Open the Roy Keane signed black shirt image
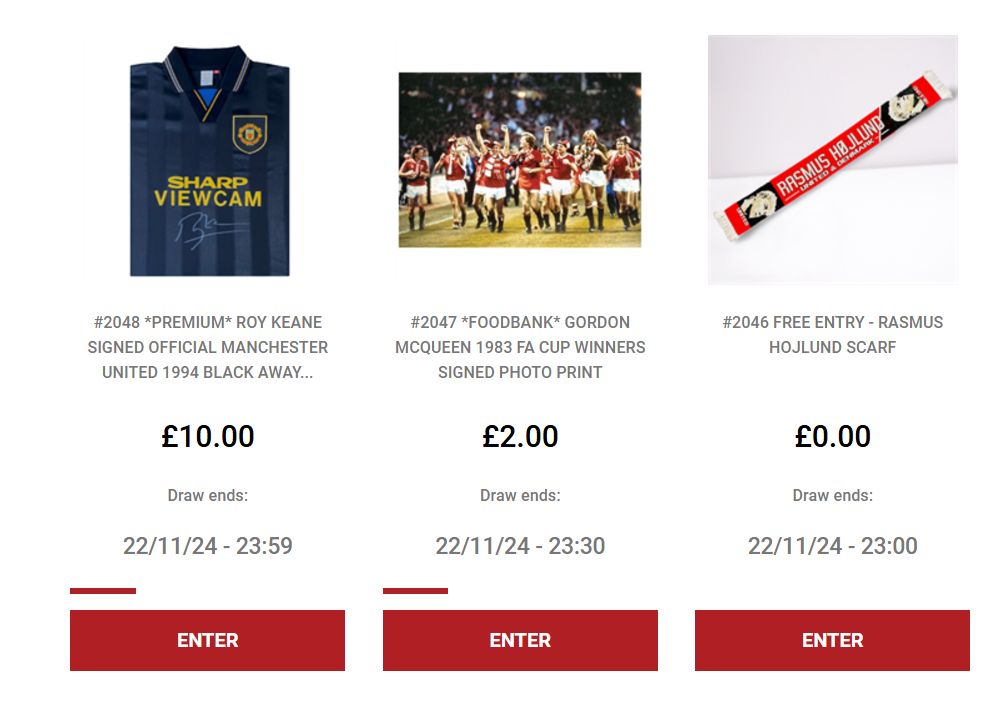Viewport: 1004px width, 705px height. click(x=208, y=159)
